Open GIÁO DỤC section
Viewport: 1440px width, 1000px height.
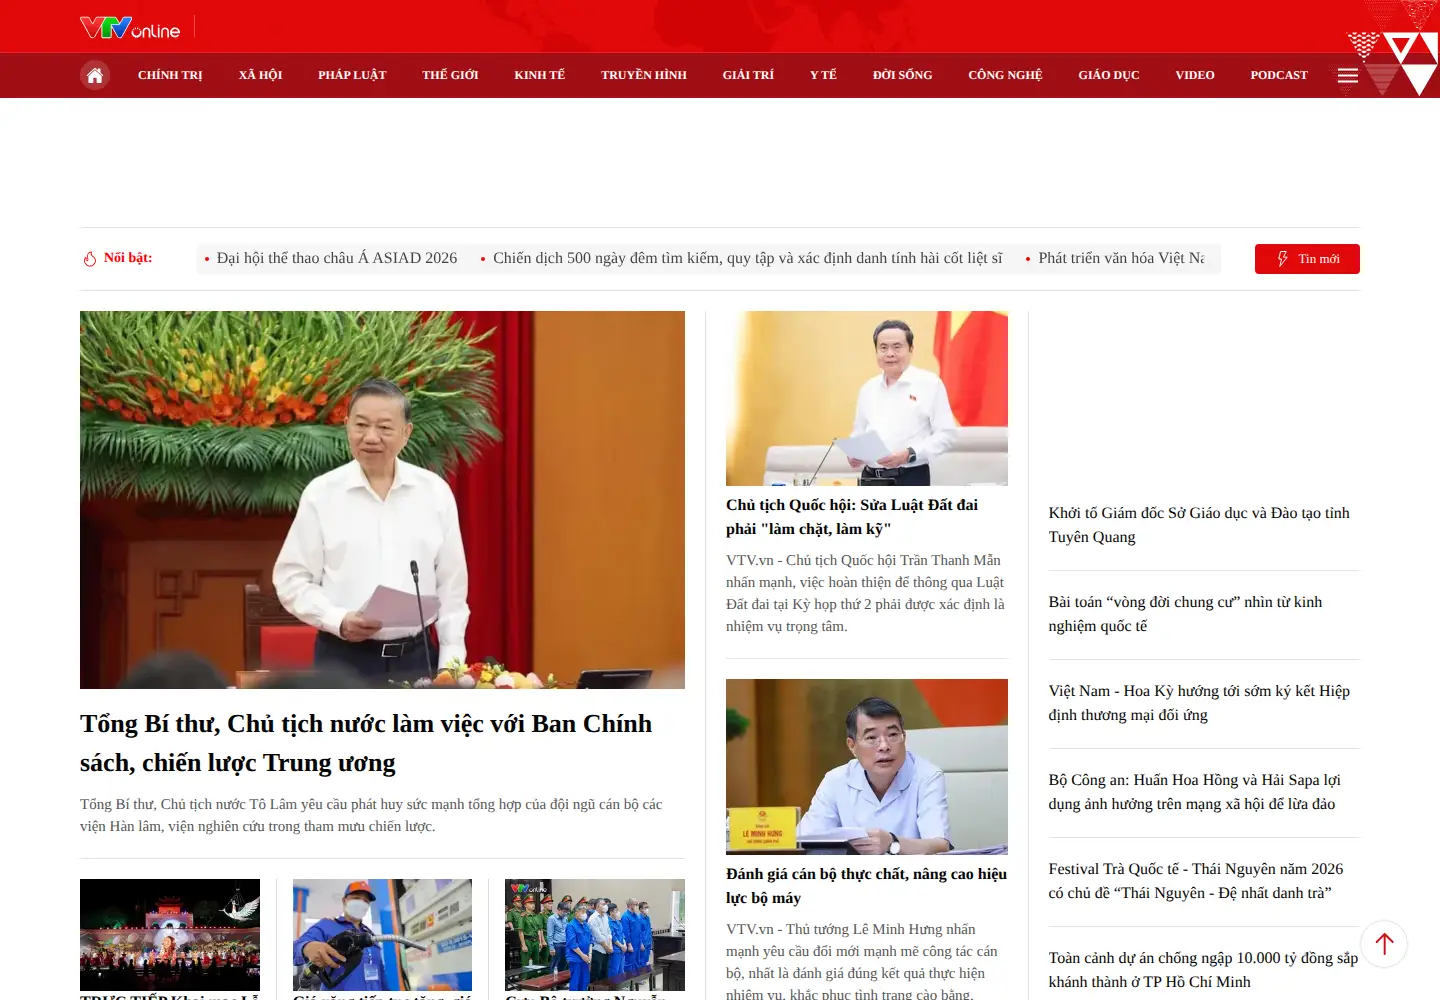(x=1108, y=75)
